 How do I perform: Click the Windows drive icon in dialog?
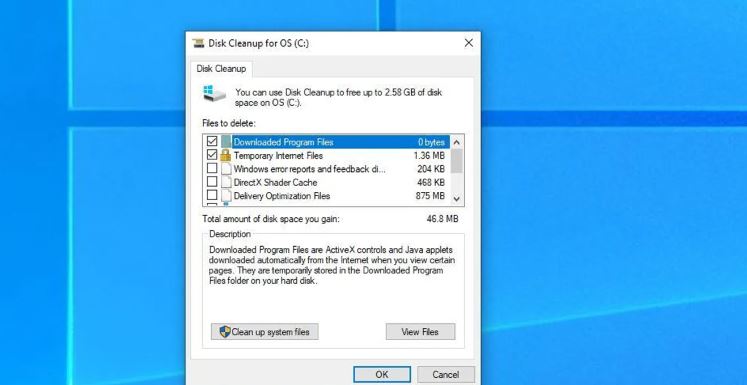[x=214, y=93]
